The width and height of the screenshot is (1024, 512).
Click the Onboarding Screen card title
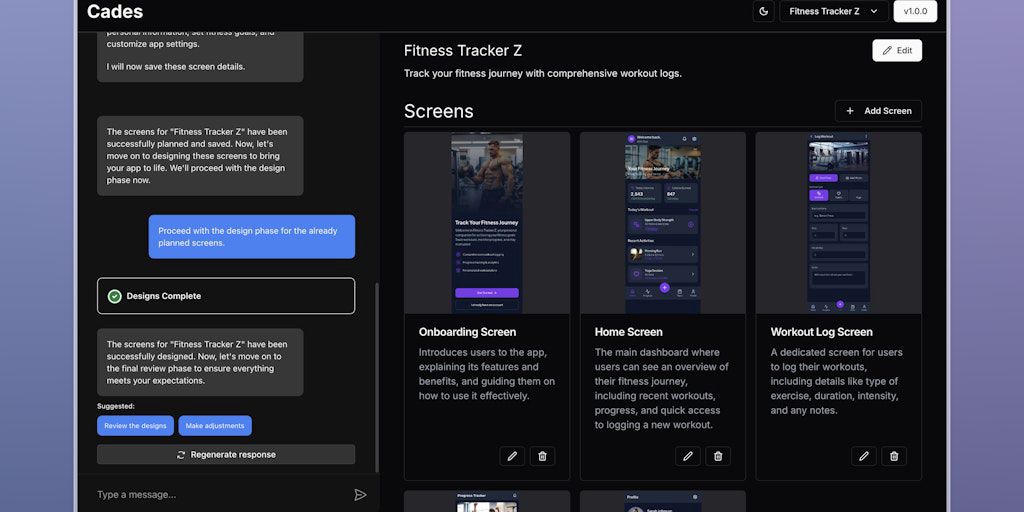pos(467,332)
